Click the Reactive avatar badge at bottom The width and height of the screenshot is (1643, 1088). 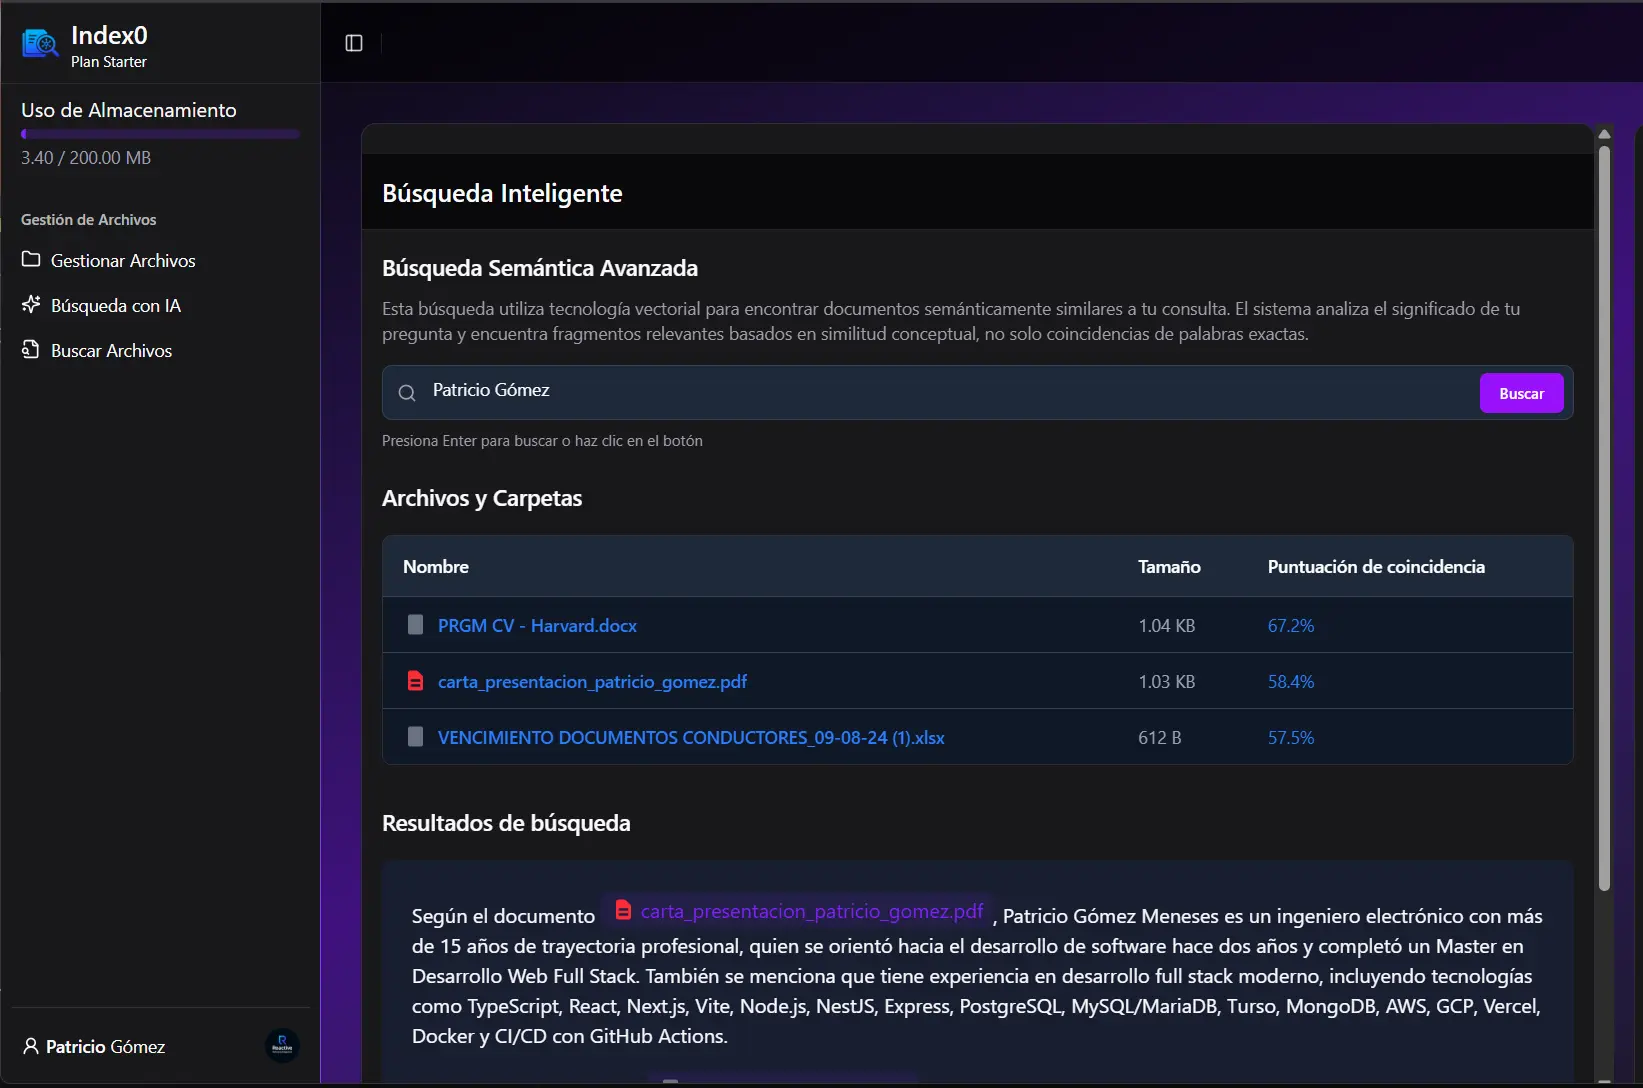pos(281,1045)
